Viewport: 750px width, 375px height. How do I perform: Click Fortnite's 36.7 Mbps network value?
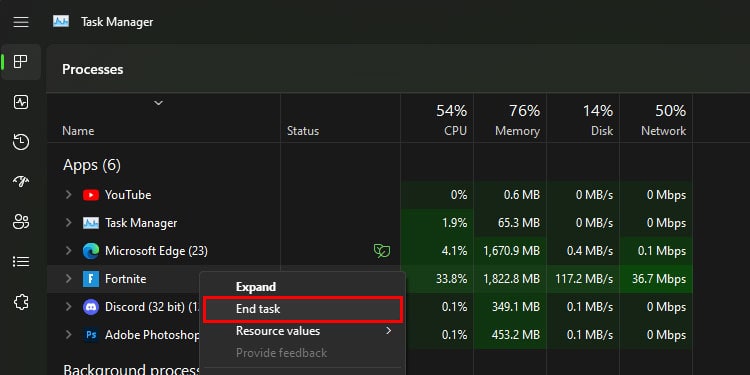tap(659, 279)
